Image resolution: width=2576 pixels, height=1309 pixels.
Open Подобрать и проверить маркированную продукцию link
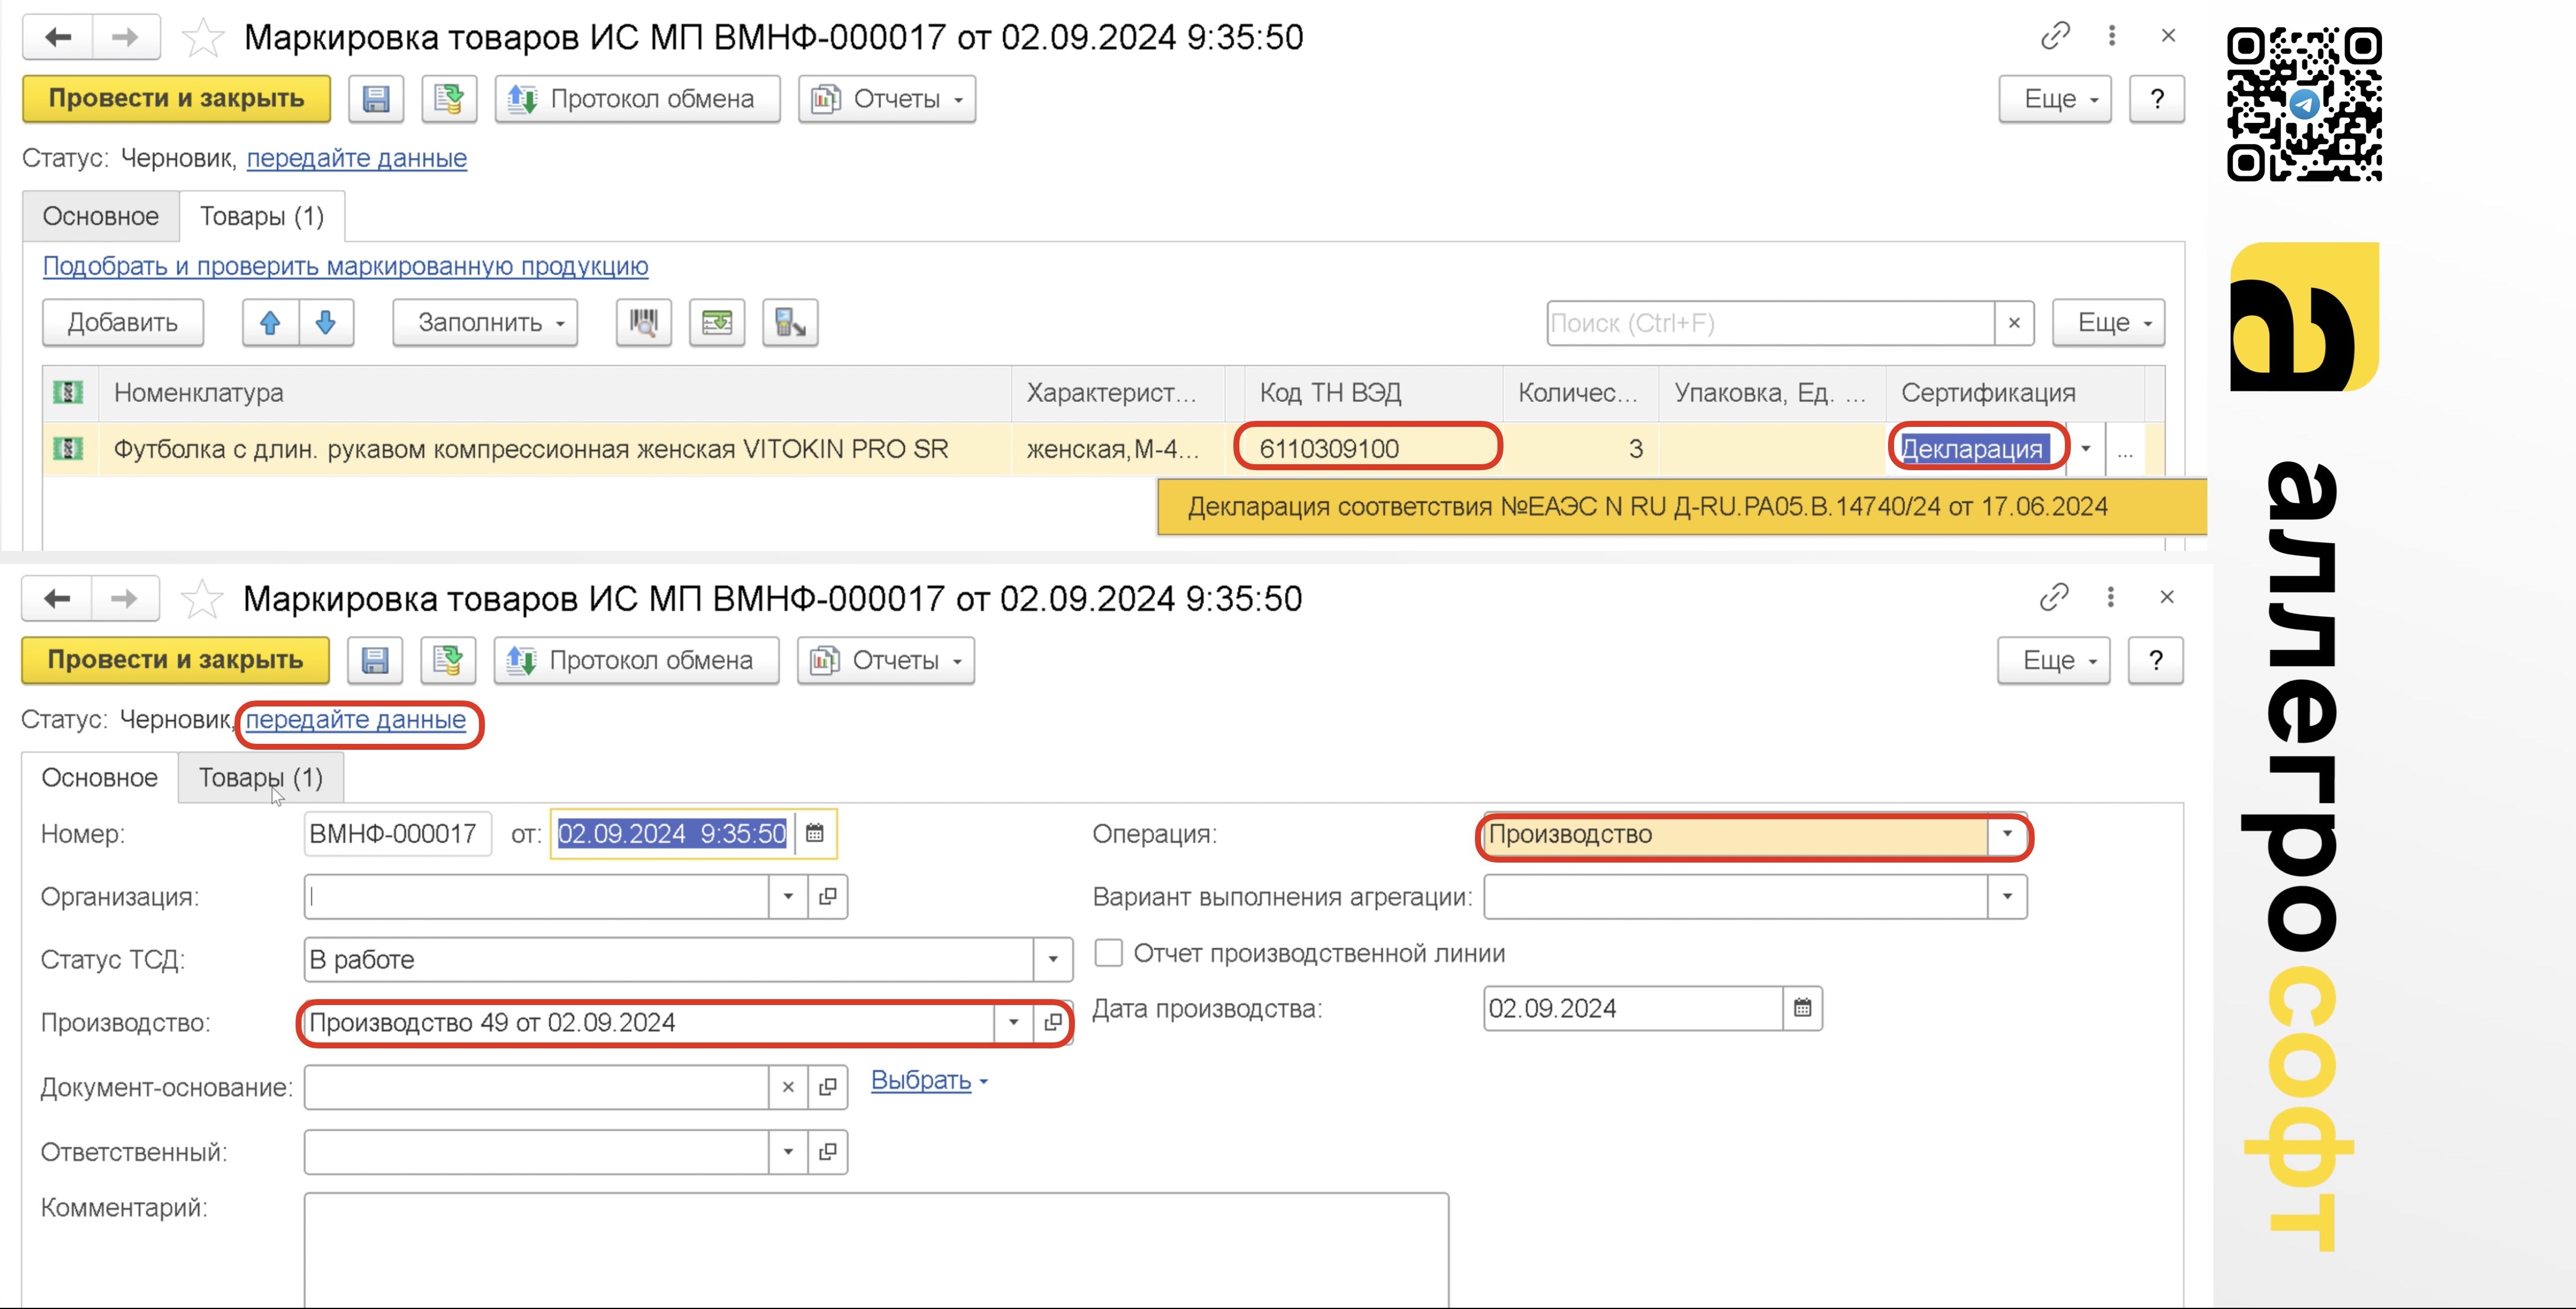(345, 266)
